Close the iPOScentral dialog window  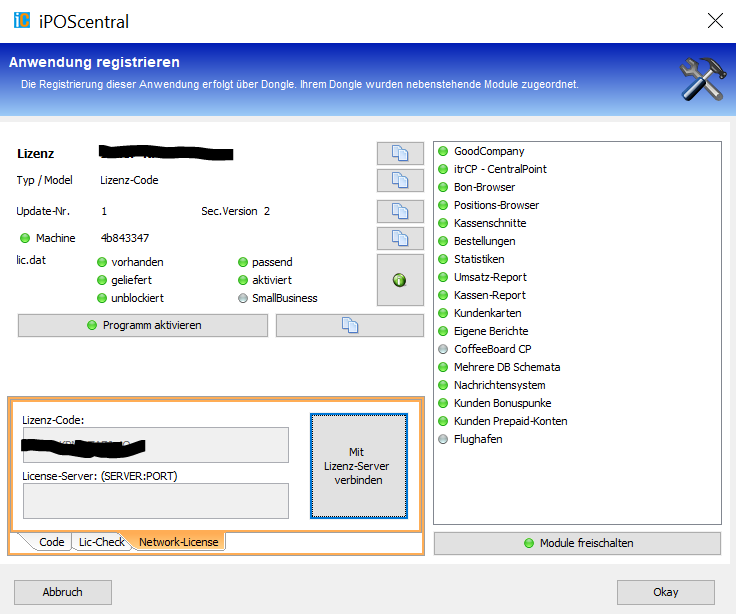click(715, 21)
